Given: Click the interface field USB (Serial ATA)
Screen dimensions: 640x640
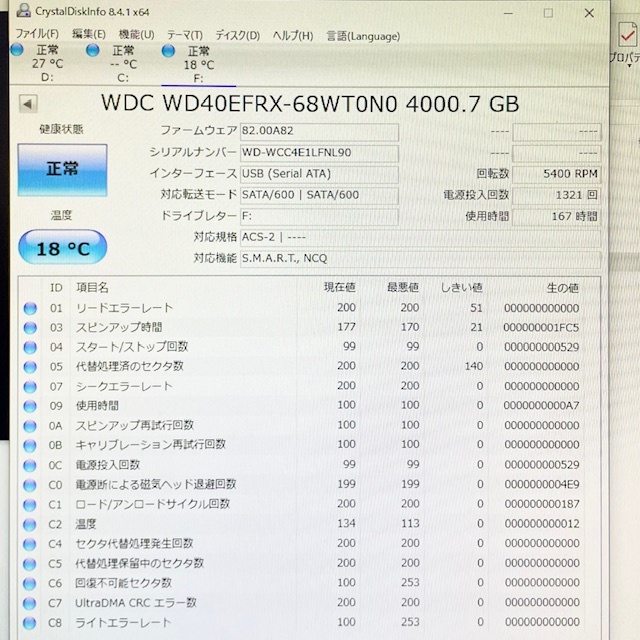Looking at the screenshot, I should pos(319,174).
